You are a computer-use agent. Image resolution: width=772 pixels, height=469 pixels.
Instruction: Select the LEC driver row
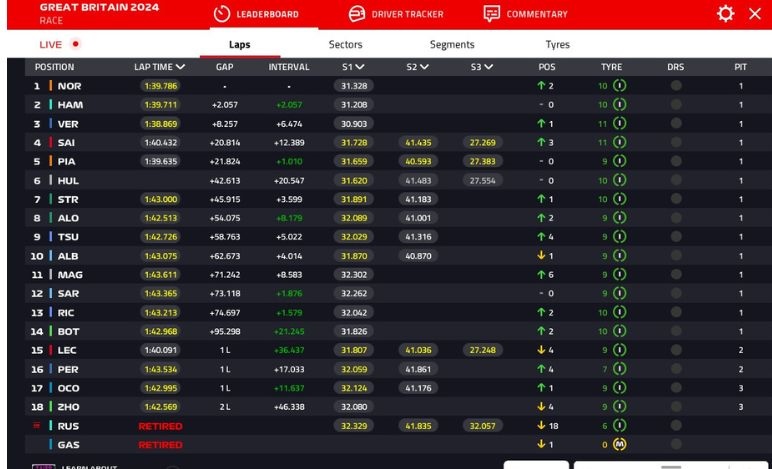(x=68, y=350)
